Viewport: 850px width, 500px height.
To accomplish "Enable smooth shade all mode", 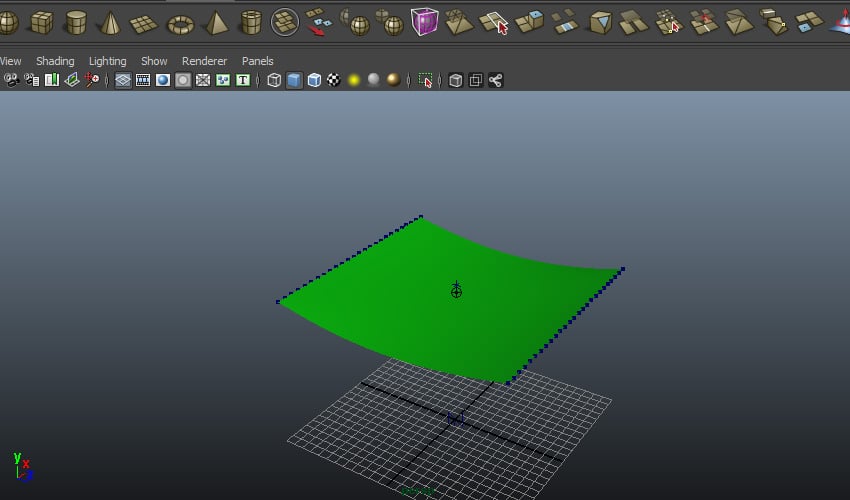I will coord(294,80).
